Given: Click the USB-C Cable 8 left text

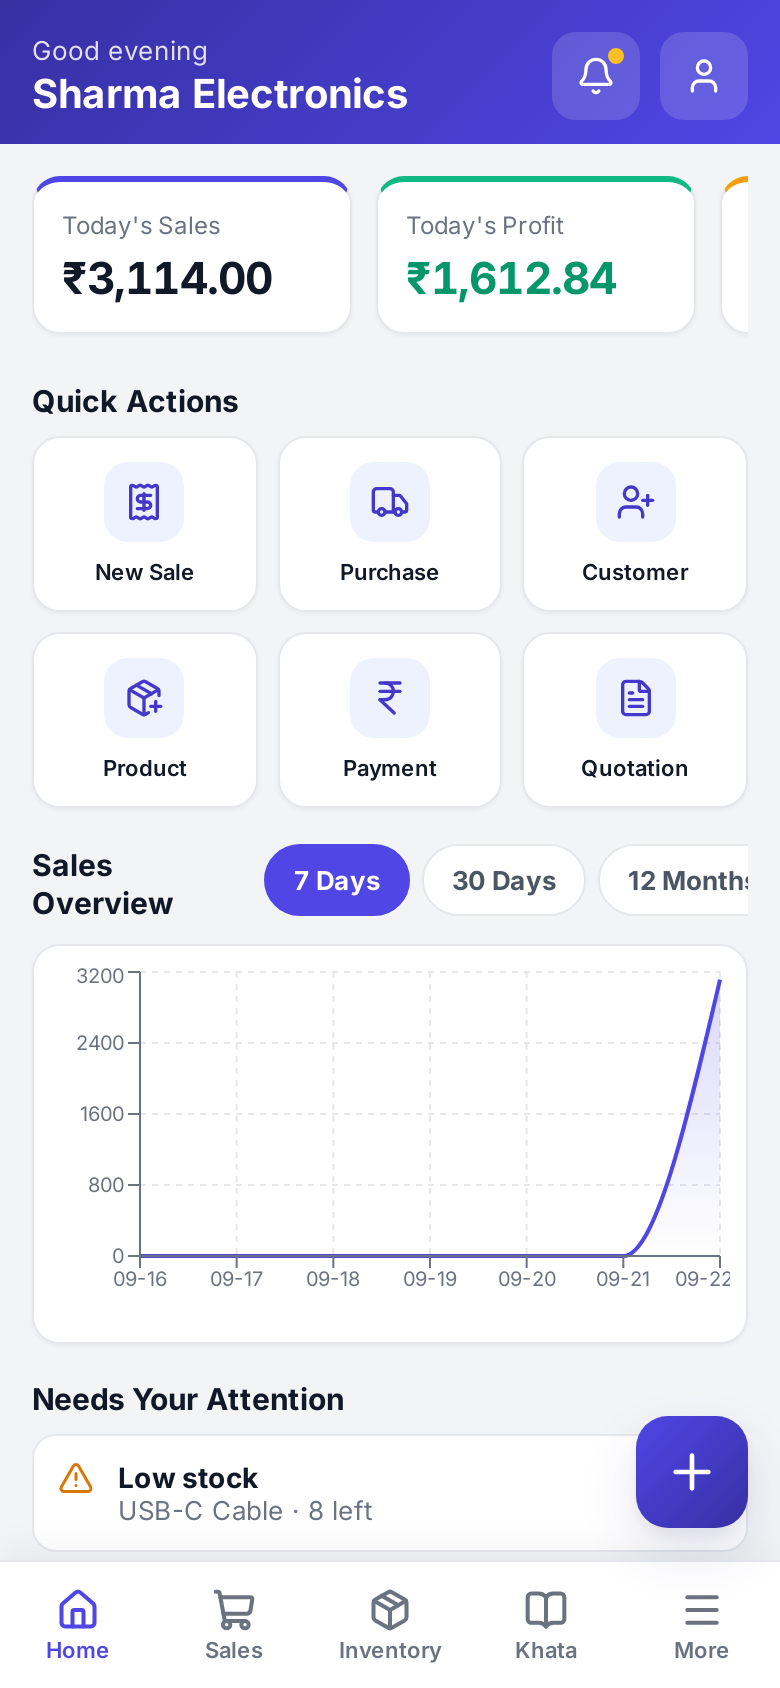Looking at the screenshot, I should click(245, 1511).
